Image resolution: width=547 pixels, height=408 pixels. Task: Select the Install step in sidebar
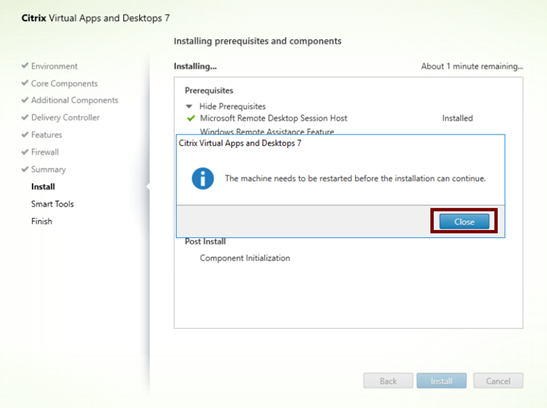coord(43,187)
